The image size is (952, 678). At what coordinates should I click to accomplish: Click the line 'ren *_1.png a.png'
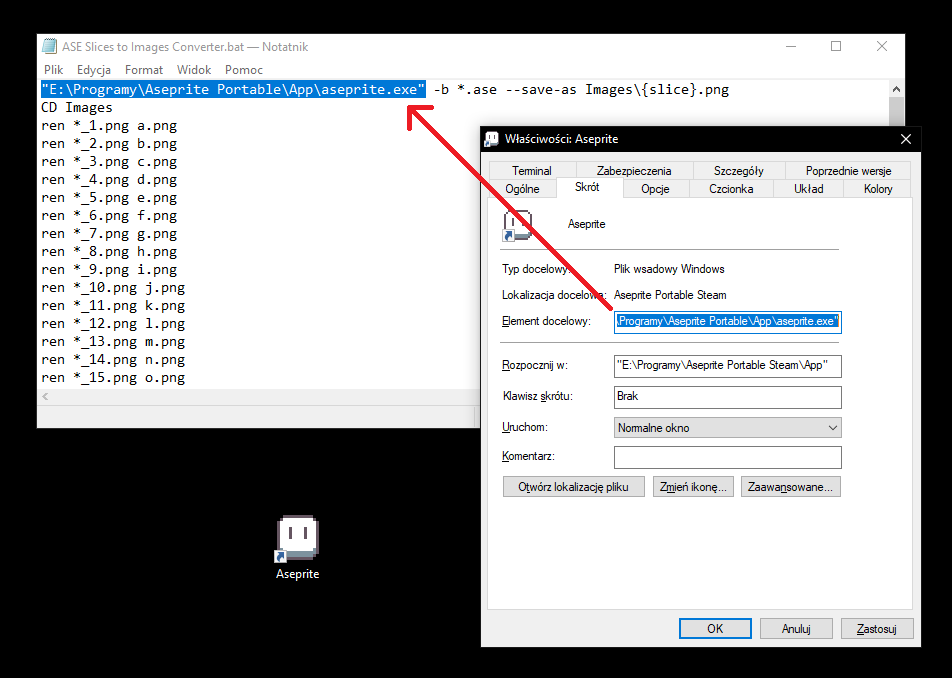point(109,126)
